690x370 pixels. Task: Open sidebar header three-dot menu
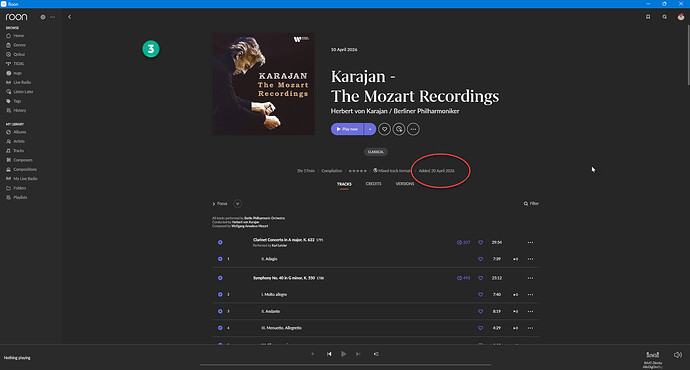[x=53, y=17]
